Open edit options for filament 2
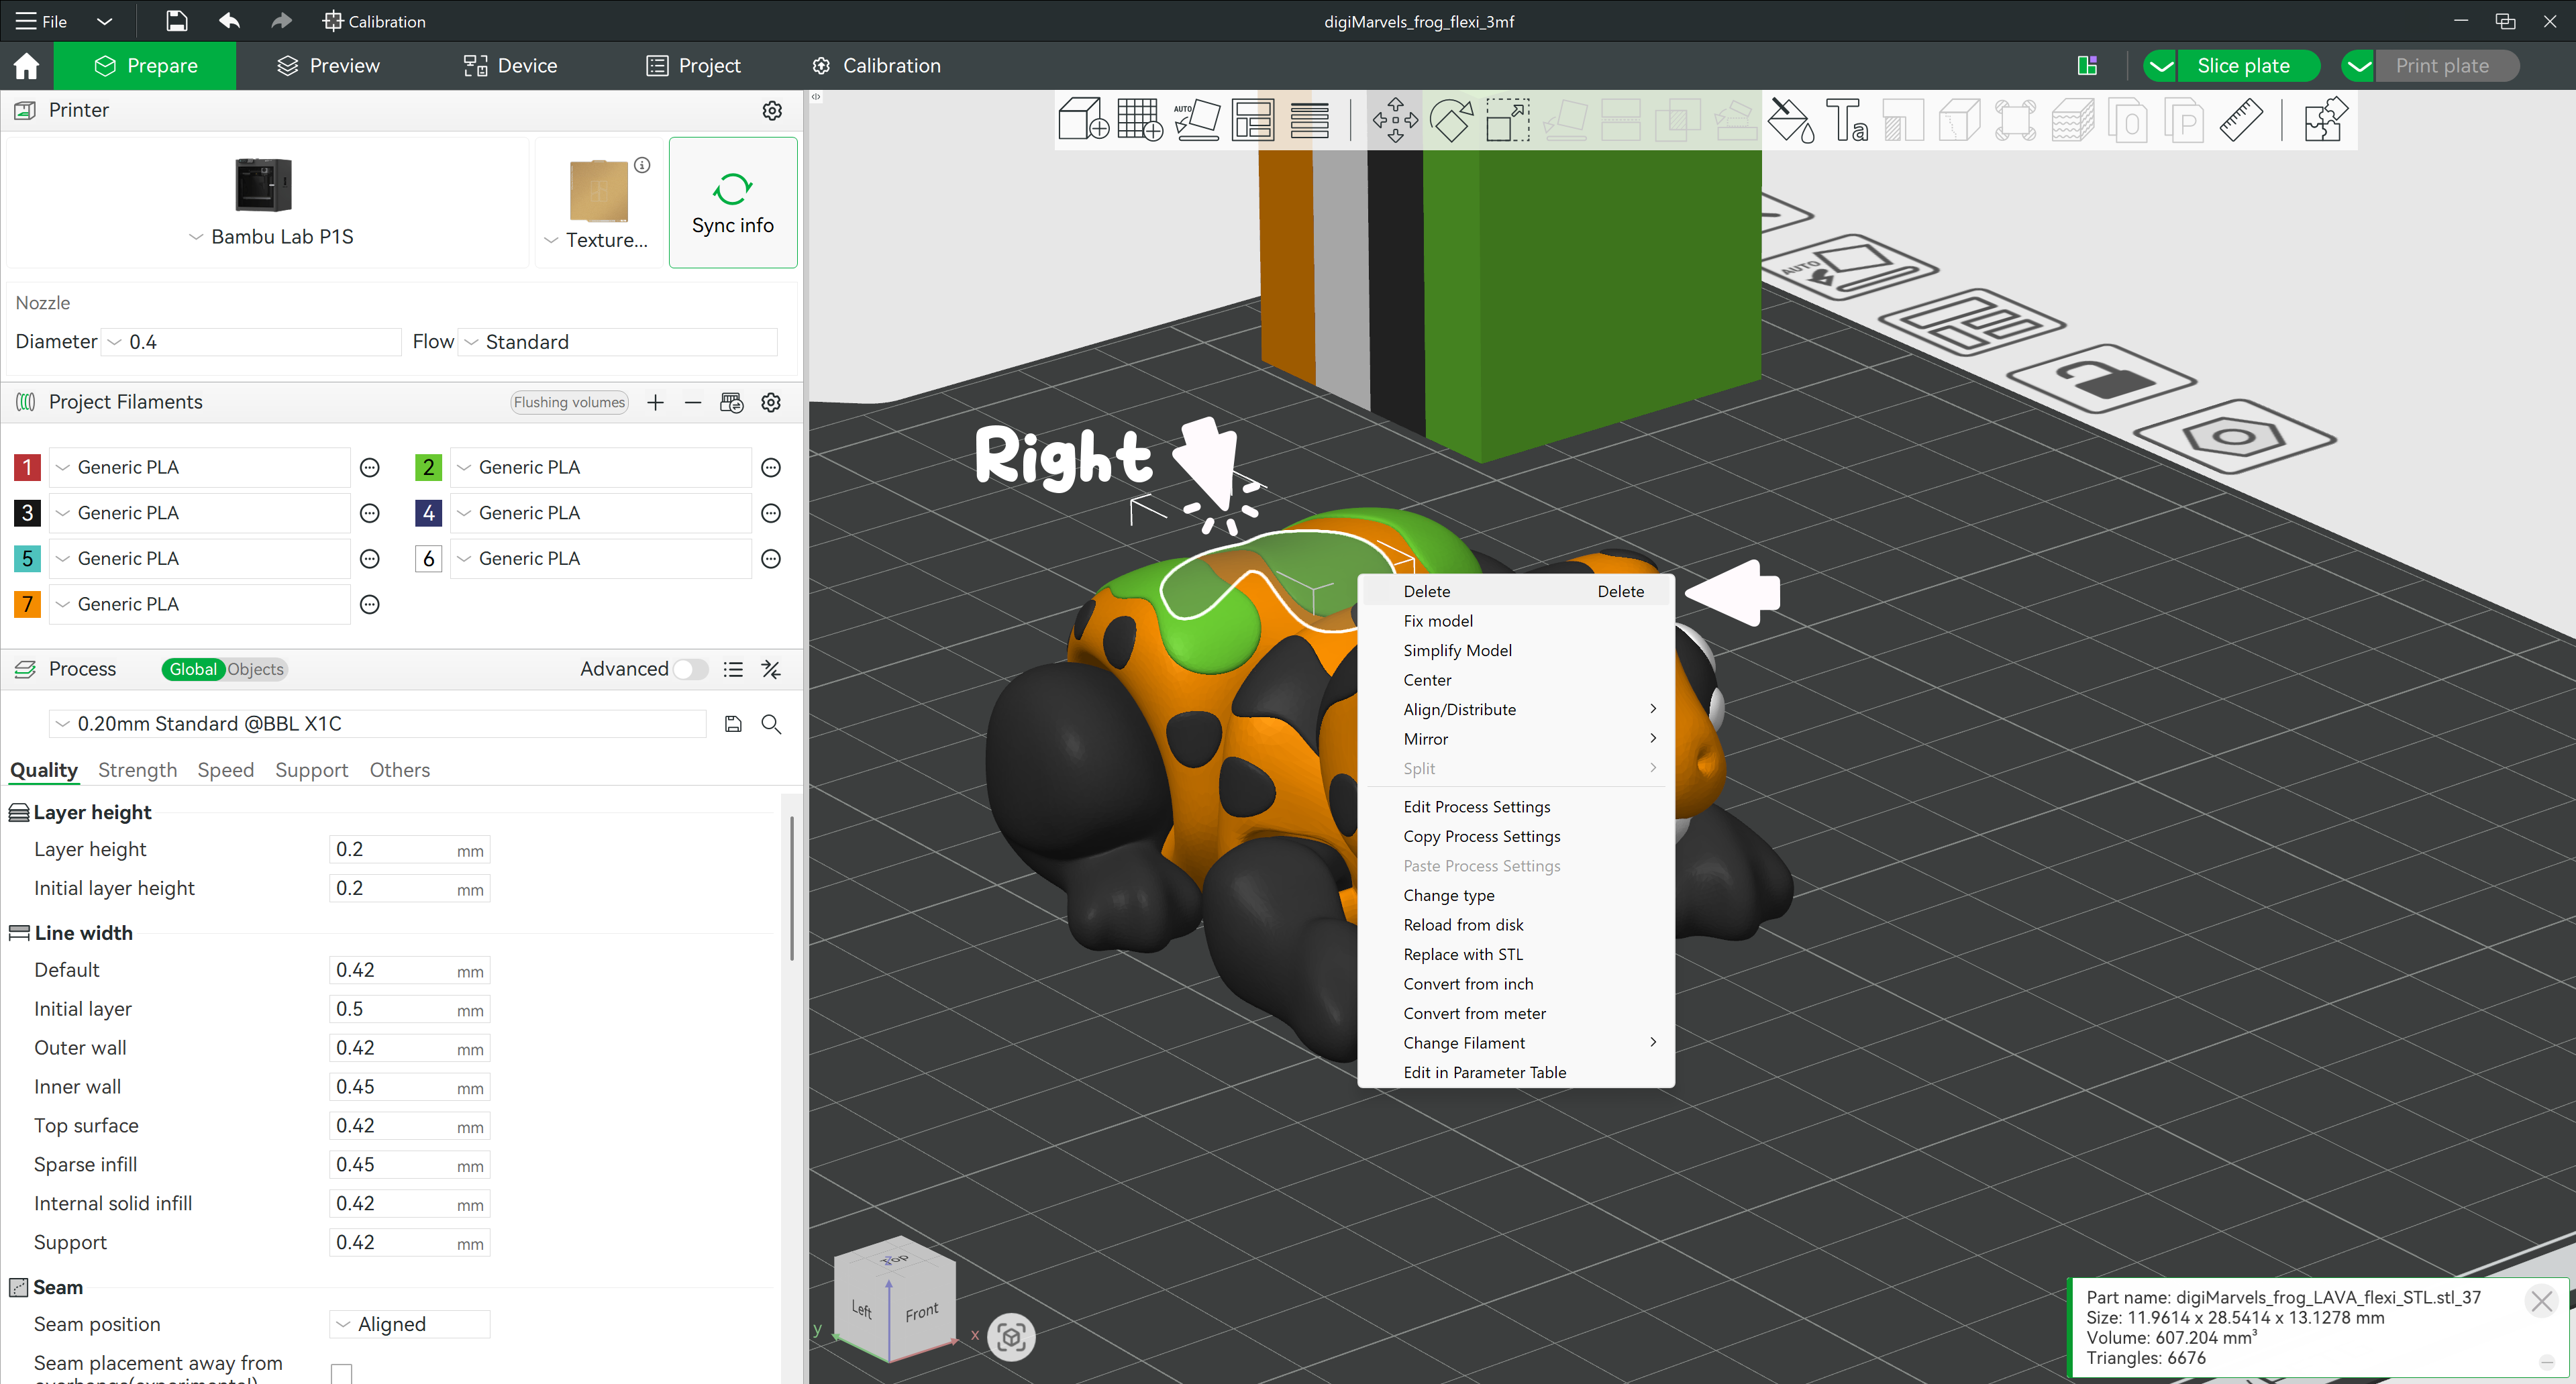2576x1384 pixels. 771,467
